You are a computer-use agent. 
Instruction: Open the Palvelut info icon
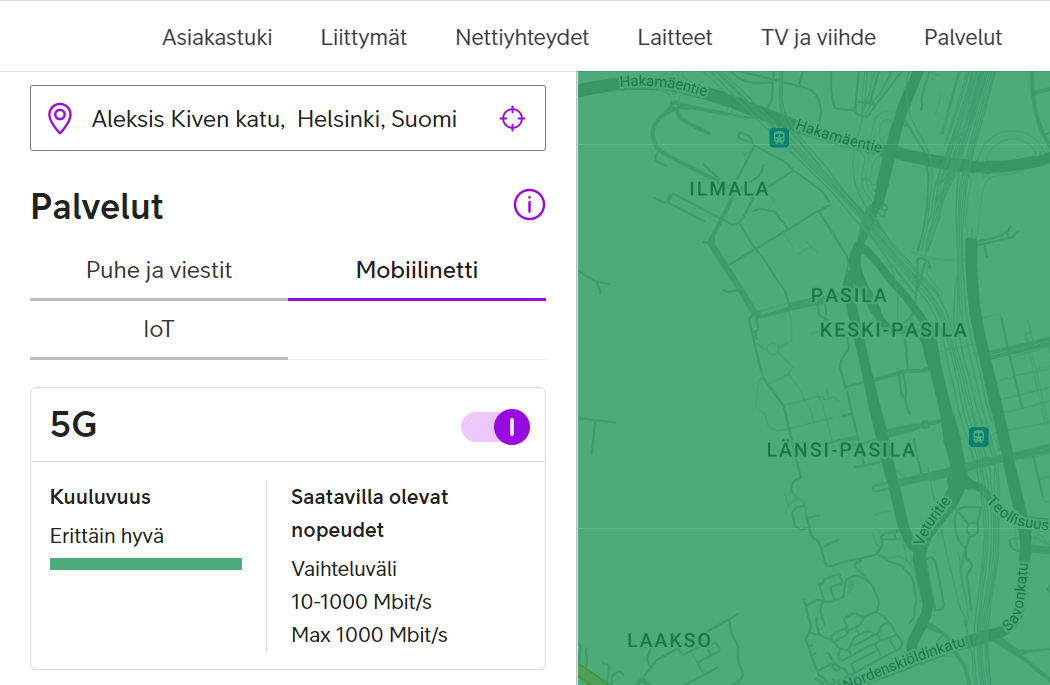(x=529, y=205)
